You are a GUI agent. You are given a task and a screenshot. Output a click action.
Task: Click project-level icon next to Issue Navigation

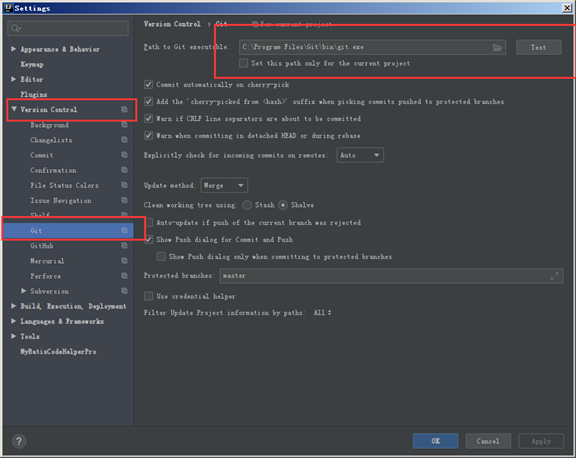pyautogui.click(x=124, y=200)
